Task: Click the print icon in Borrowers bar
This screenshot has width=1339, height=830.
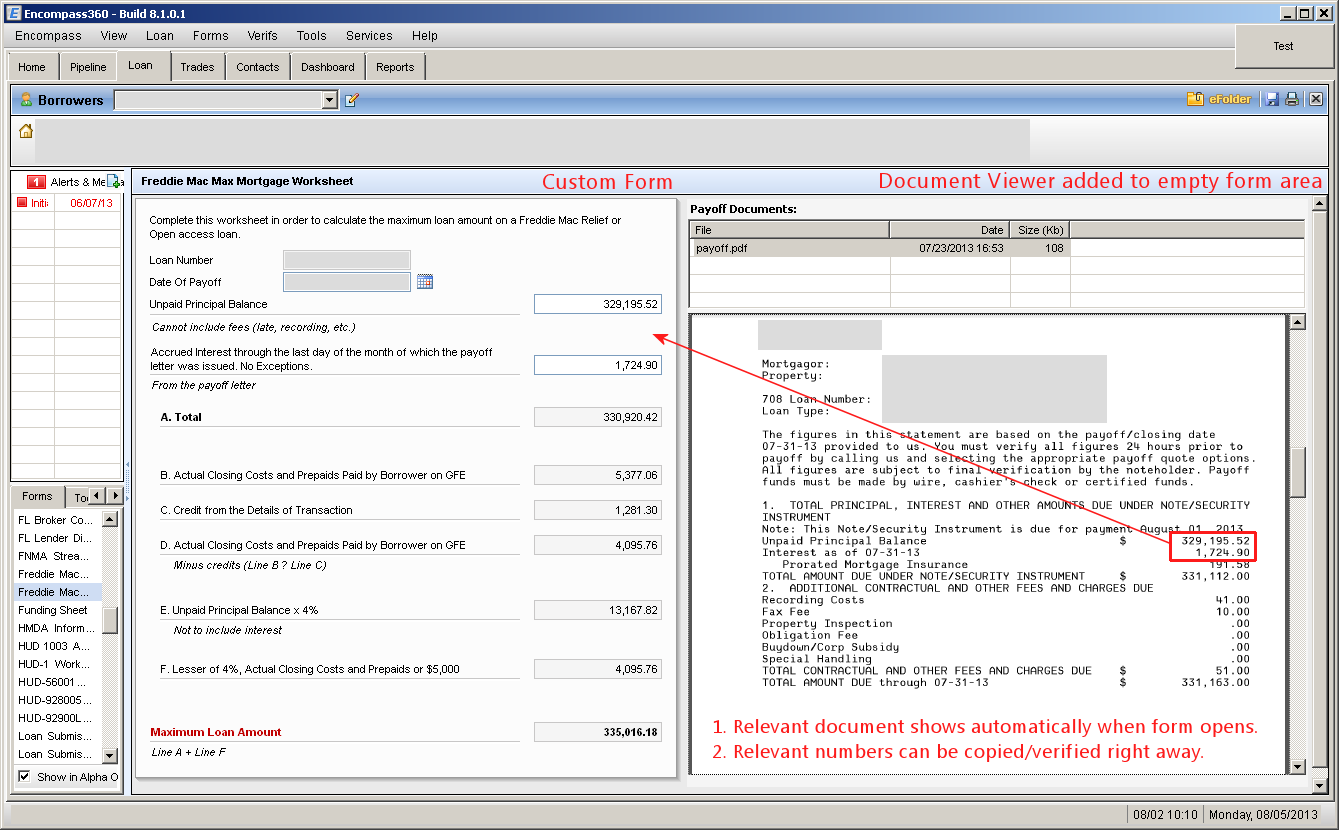Action: 1292,99
